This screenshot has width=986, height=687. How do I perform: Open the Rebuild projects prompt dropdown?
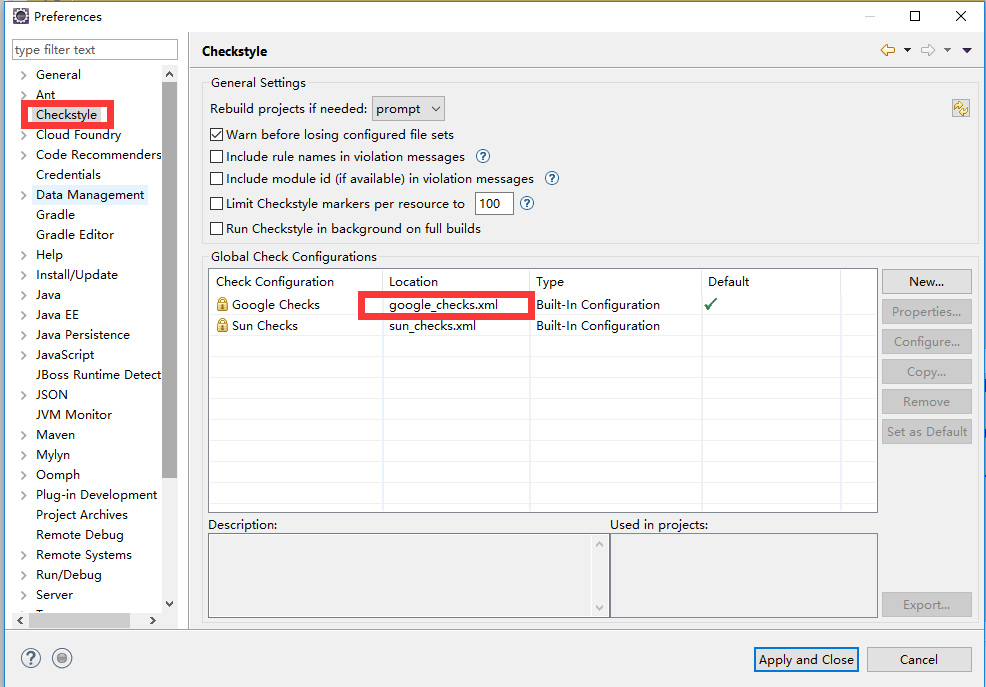(x=408, y=109)
